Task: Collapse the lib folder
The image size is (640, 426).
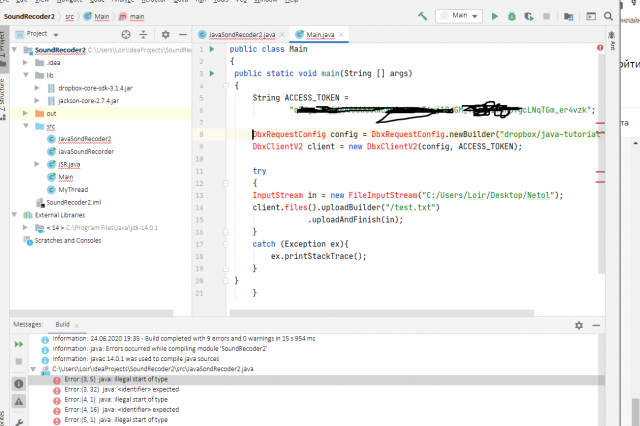Action: pos(25,75)
